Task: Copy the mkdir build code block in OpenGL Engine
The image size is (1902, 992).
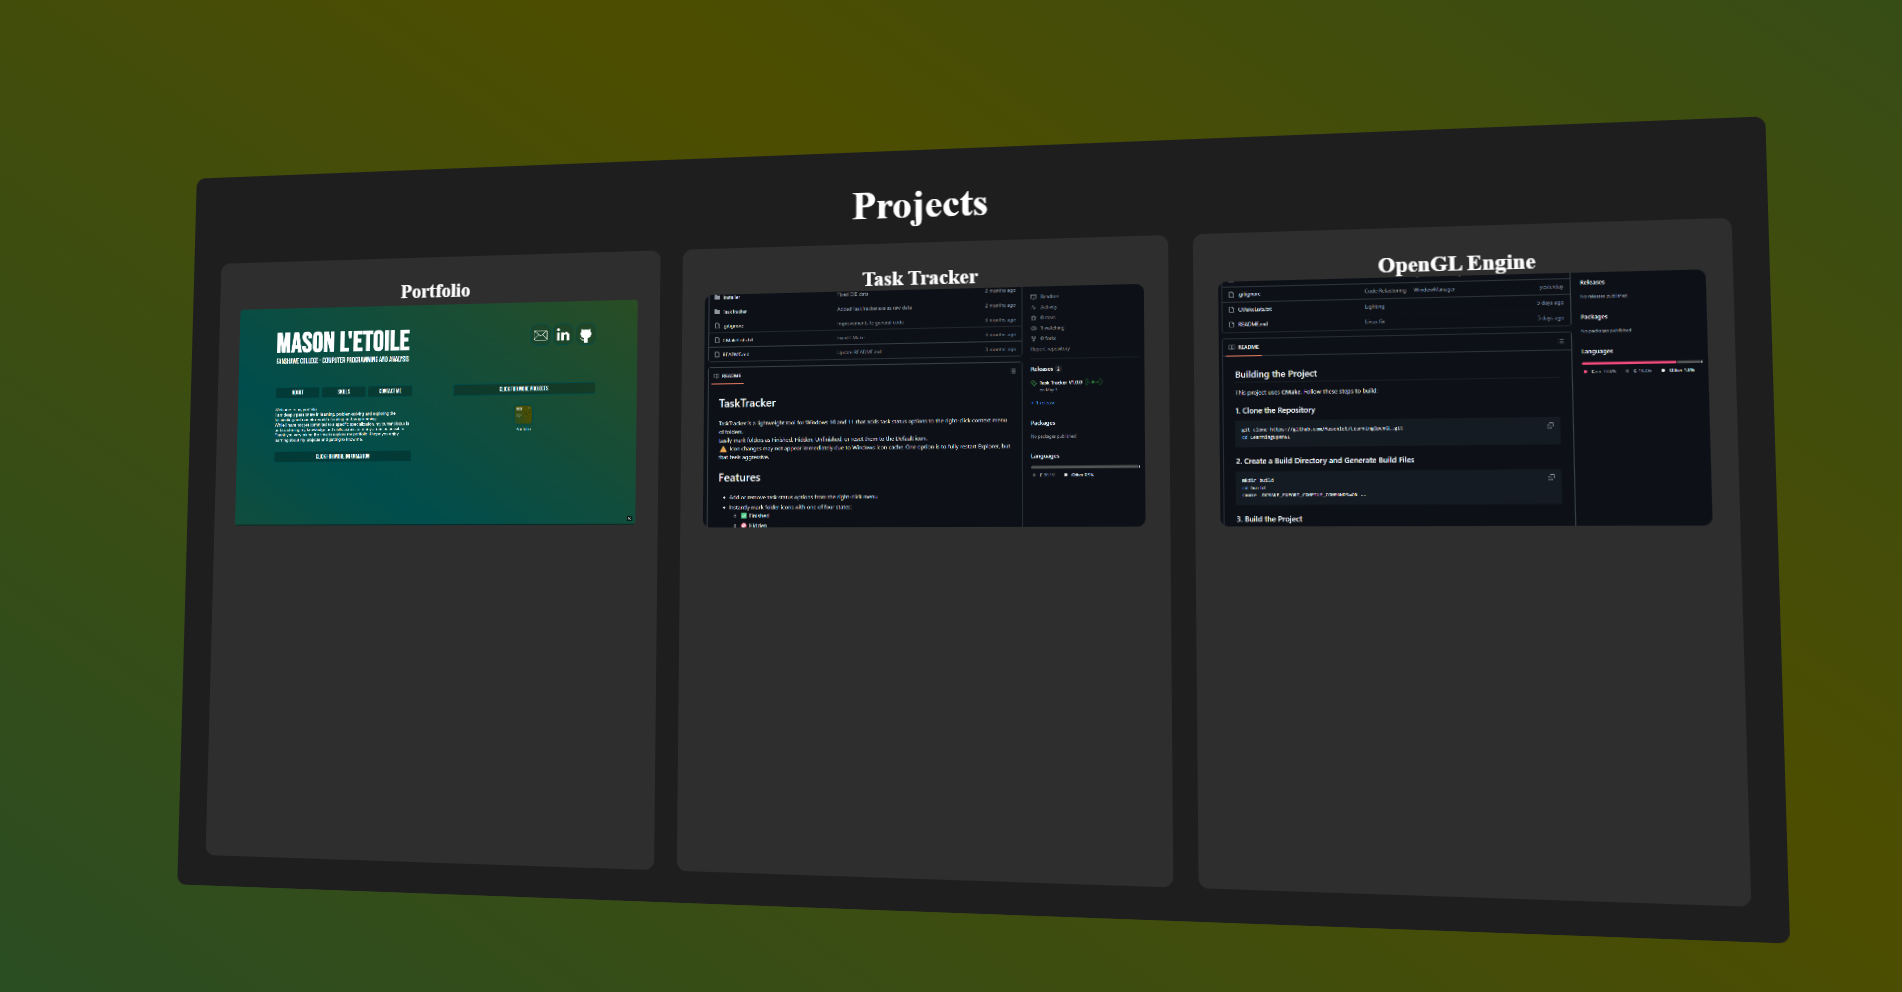Action: (1551, 477)
